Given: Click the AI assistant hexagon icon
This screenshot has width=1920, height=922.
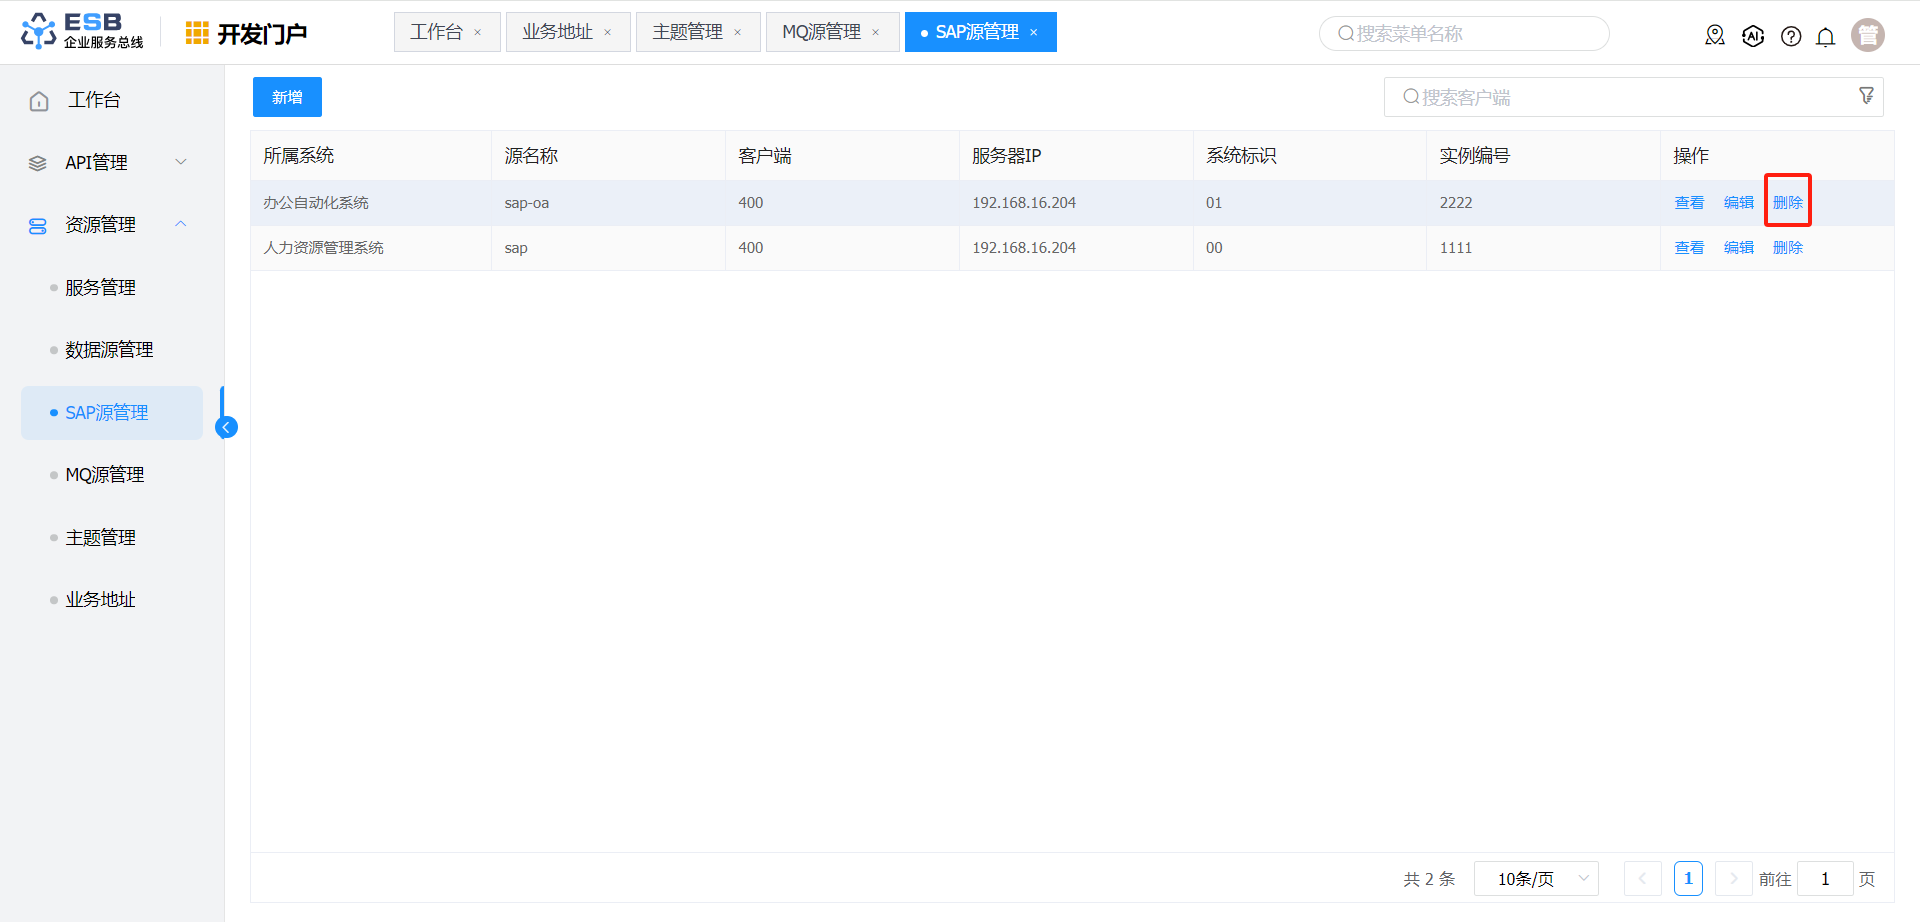Looking at the screenshot, I should pyautogui.click(x=1753, y=37).
